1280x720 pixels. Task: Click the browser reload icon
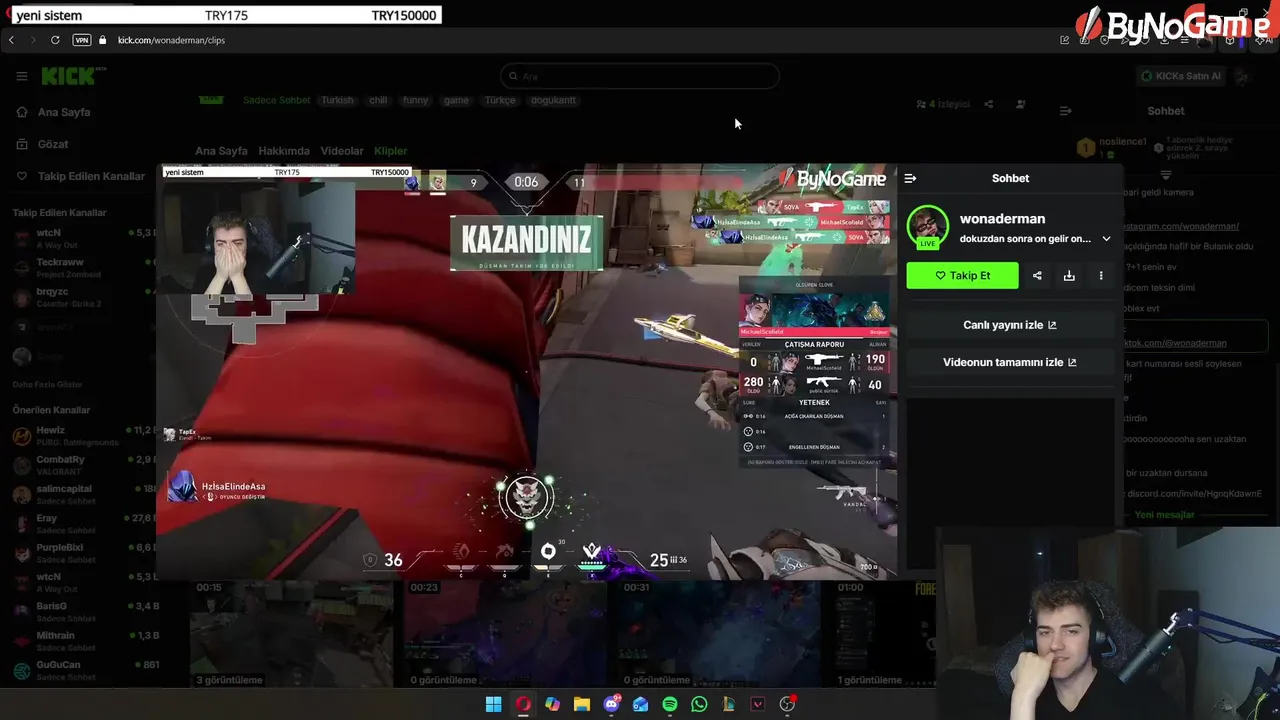pos(55,40)
